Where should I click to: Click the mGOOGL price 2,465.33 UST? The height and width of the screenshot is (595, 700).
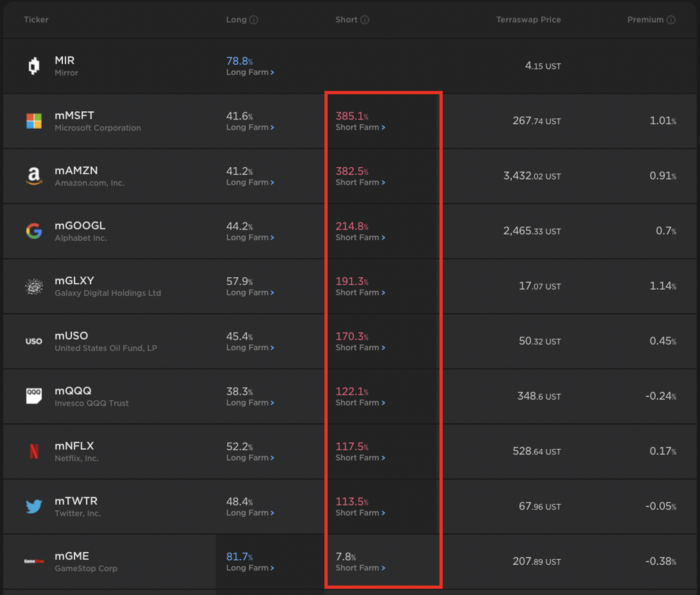pos(532,231)
